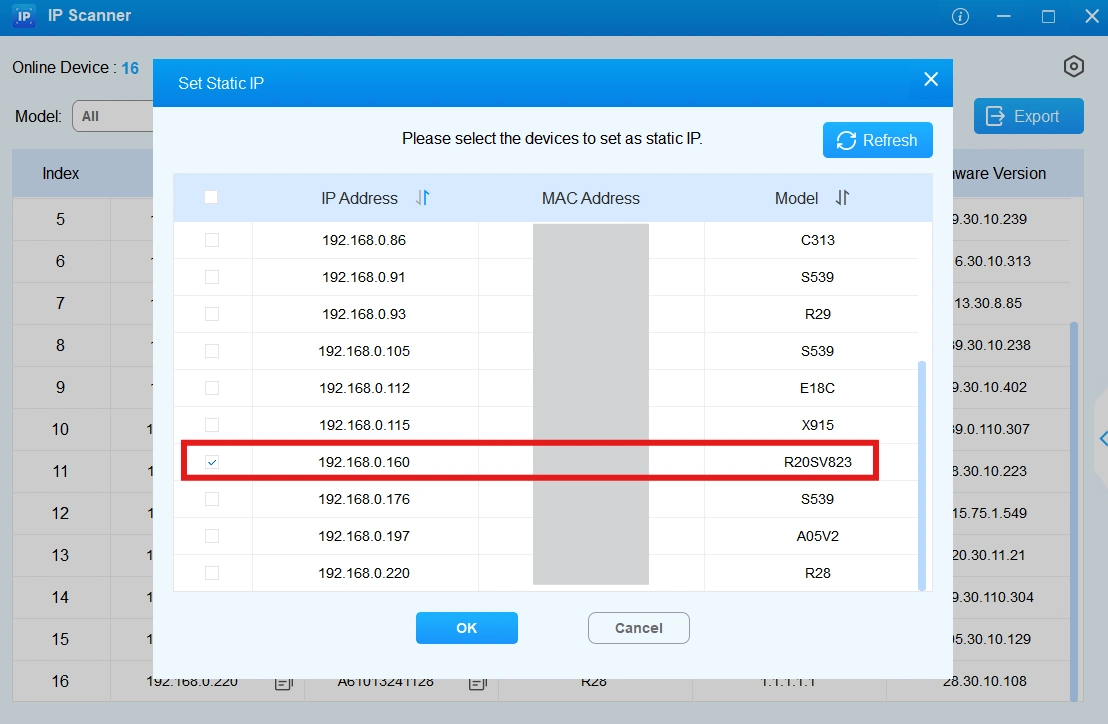Uncheck the 192.168.0.160 device checkbox

[211, 462]
